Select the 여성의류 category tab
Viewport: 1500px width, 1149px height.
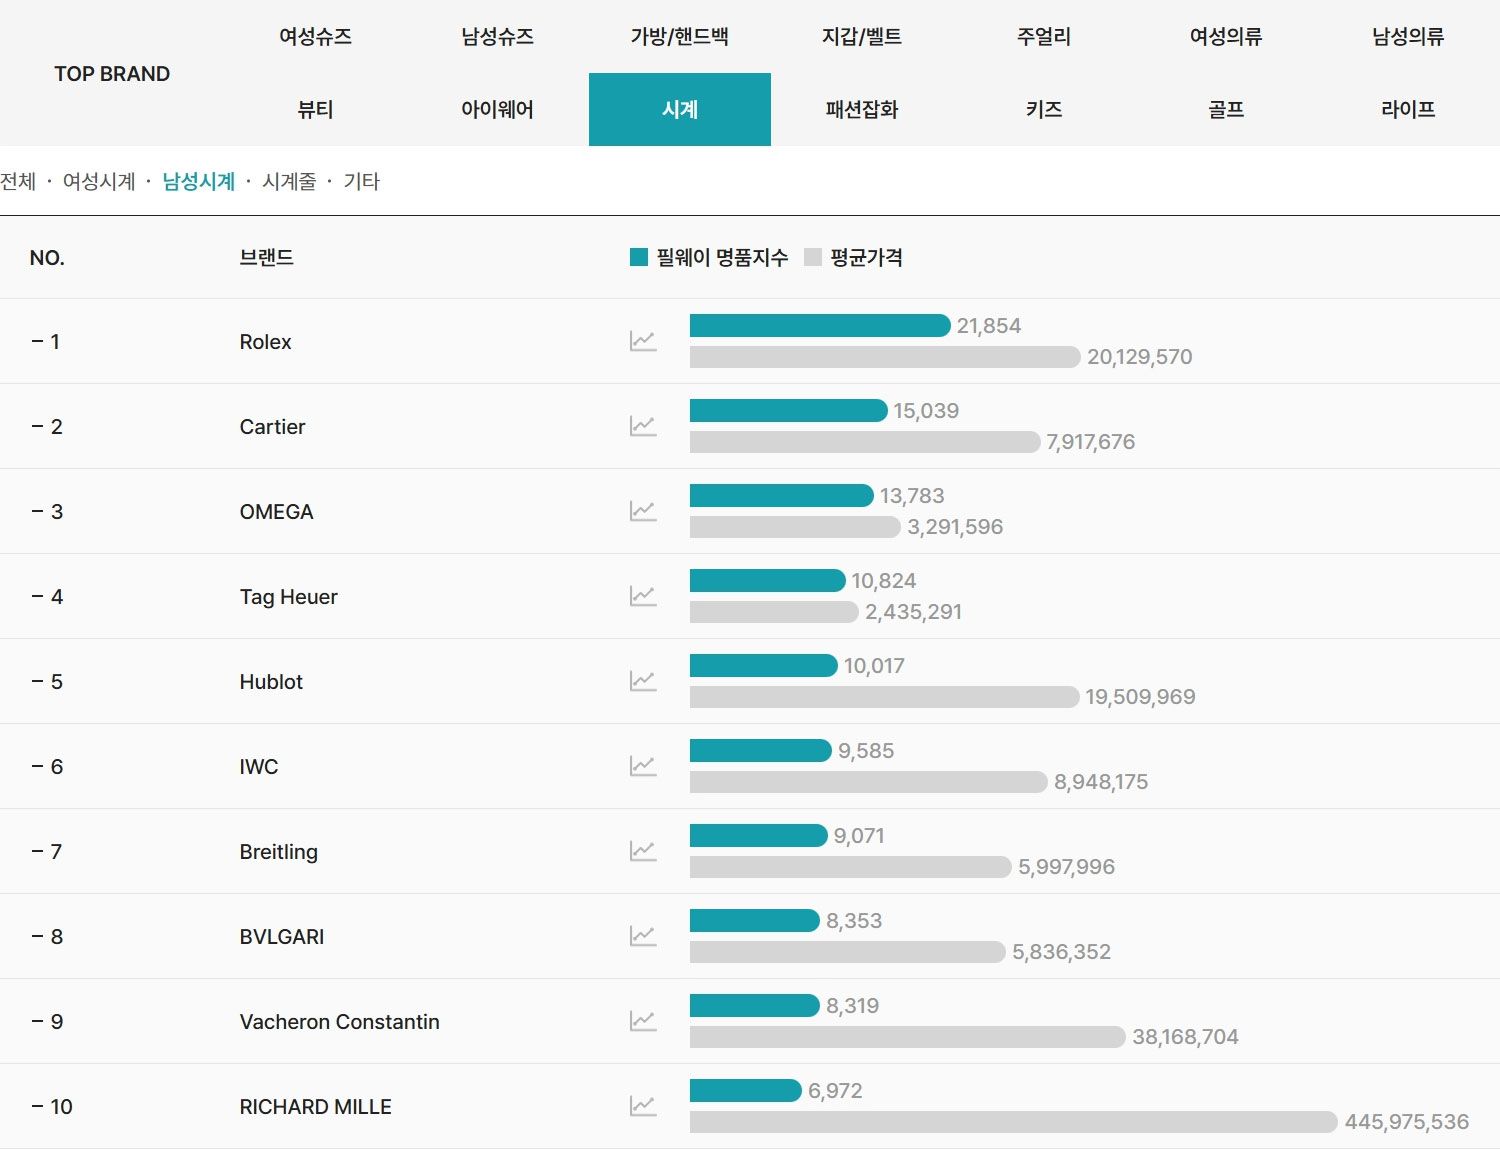[1226, 37]
